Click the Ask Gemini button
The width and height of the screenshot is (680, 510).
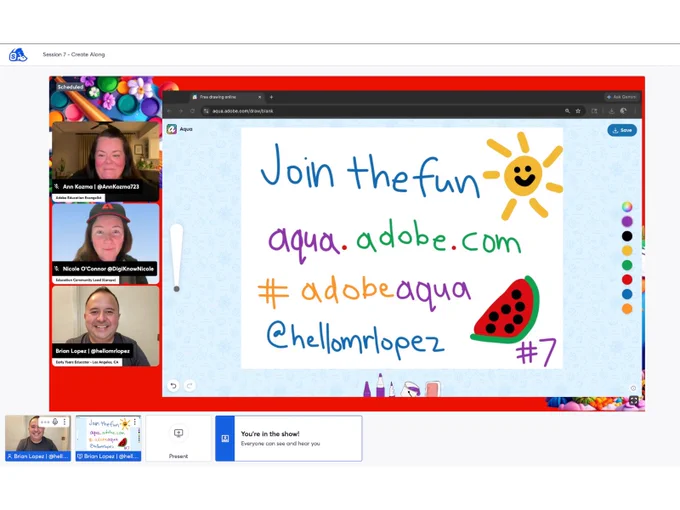tap(621, 97)
